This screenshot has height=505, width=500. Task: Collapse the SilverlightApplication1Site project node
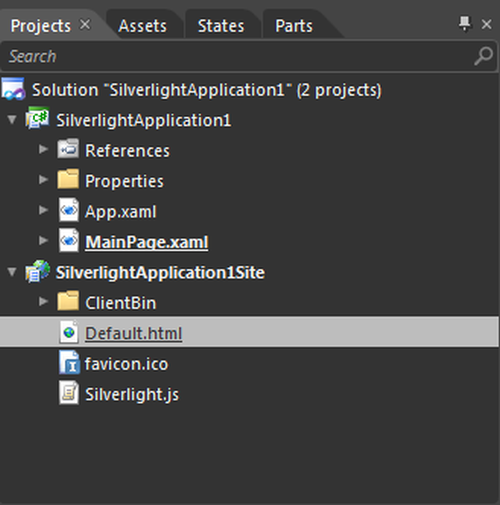point(12,272)
